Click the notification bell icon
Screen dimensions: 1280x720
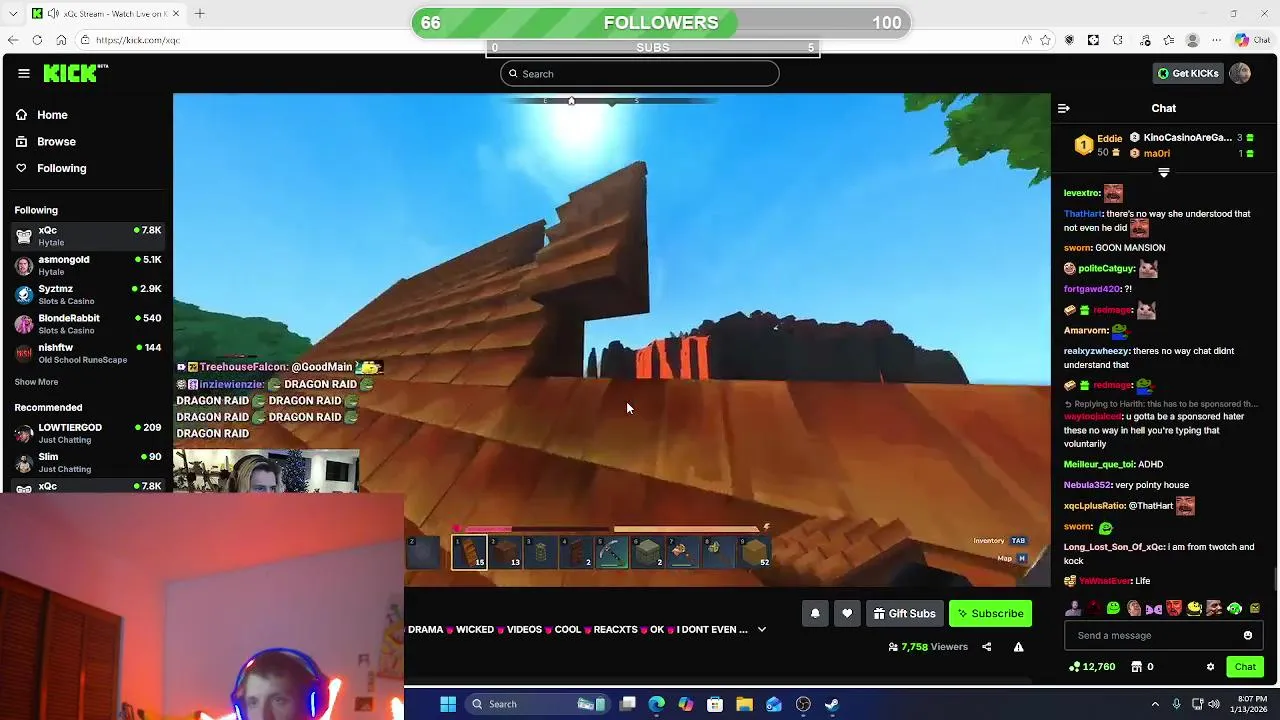point(815,613)
